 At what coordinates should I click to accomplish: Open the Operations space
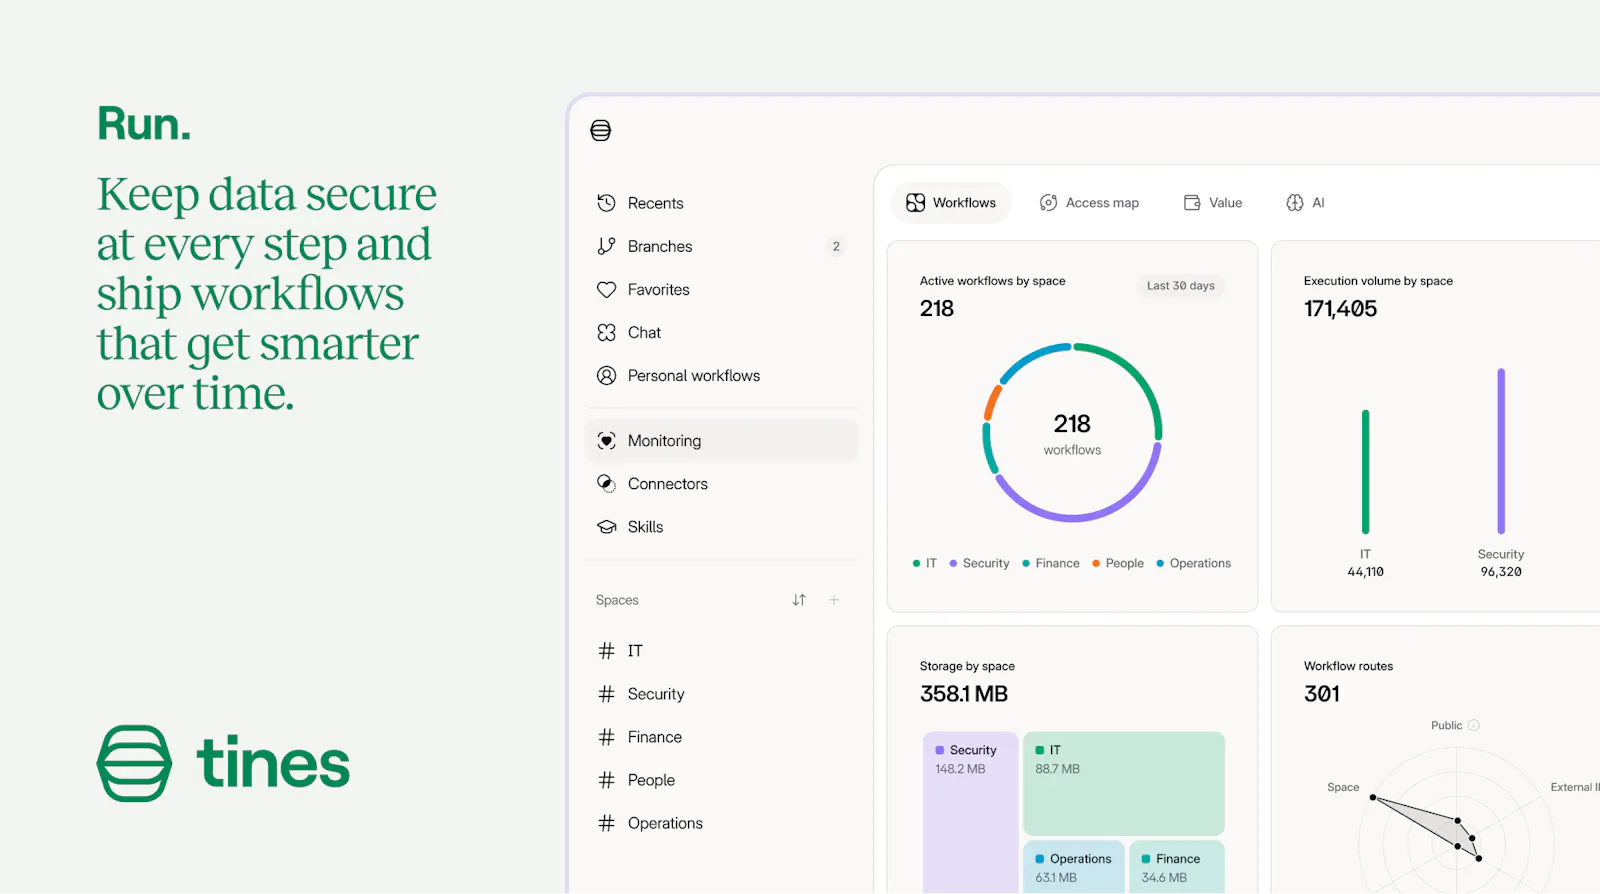[x=721, y=823]
